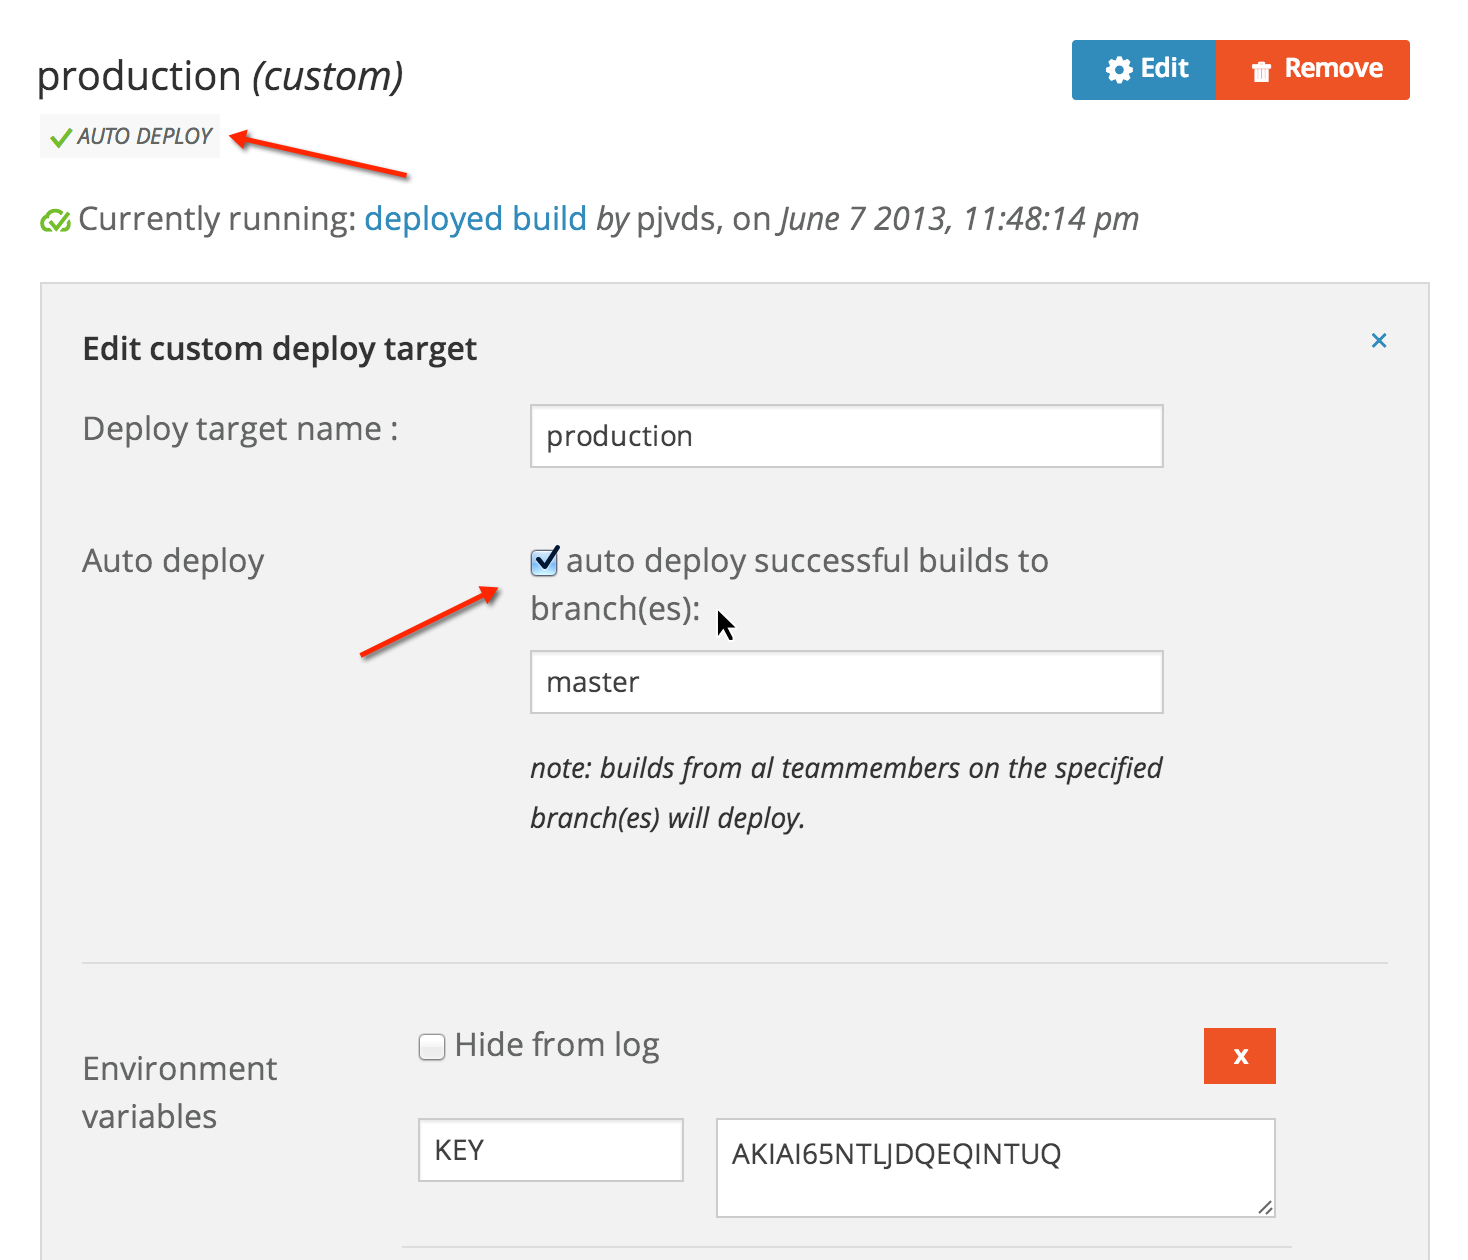Click the AKIAI65NTLJDQEQINTUQ value textarea

click(x=996, y=1168)
